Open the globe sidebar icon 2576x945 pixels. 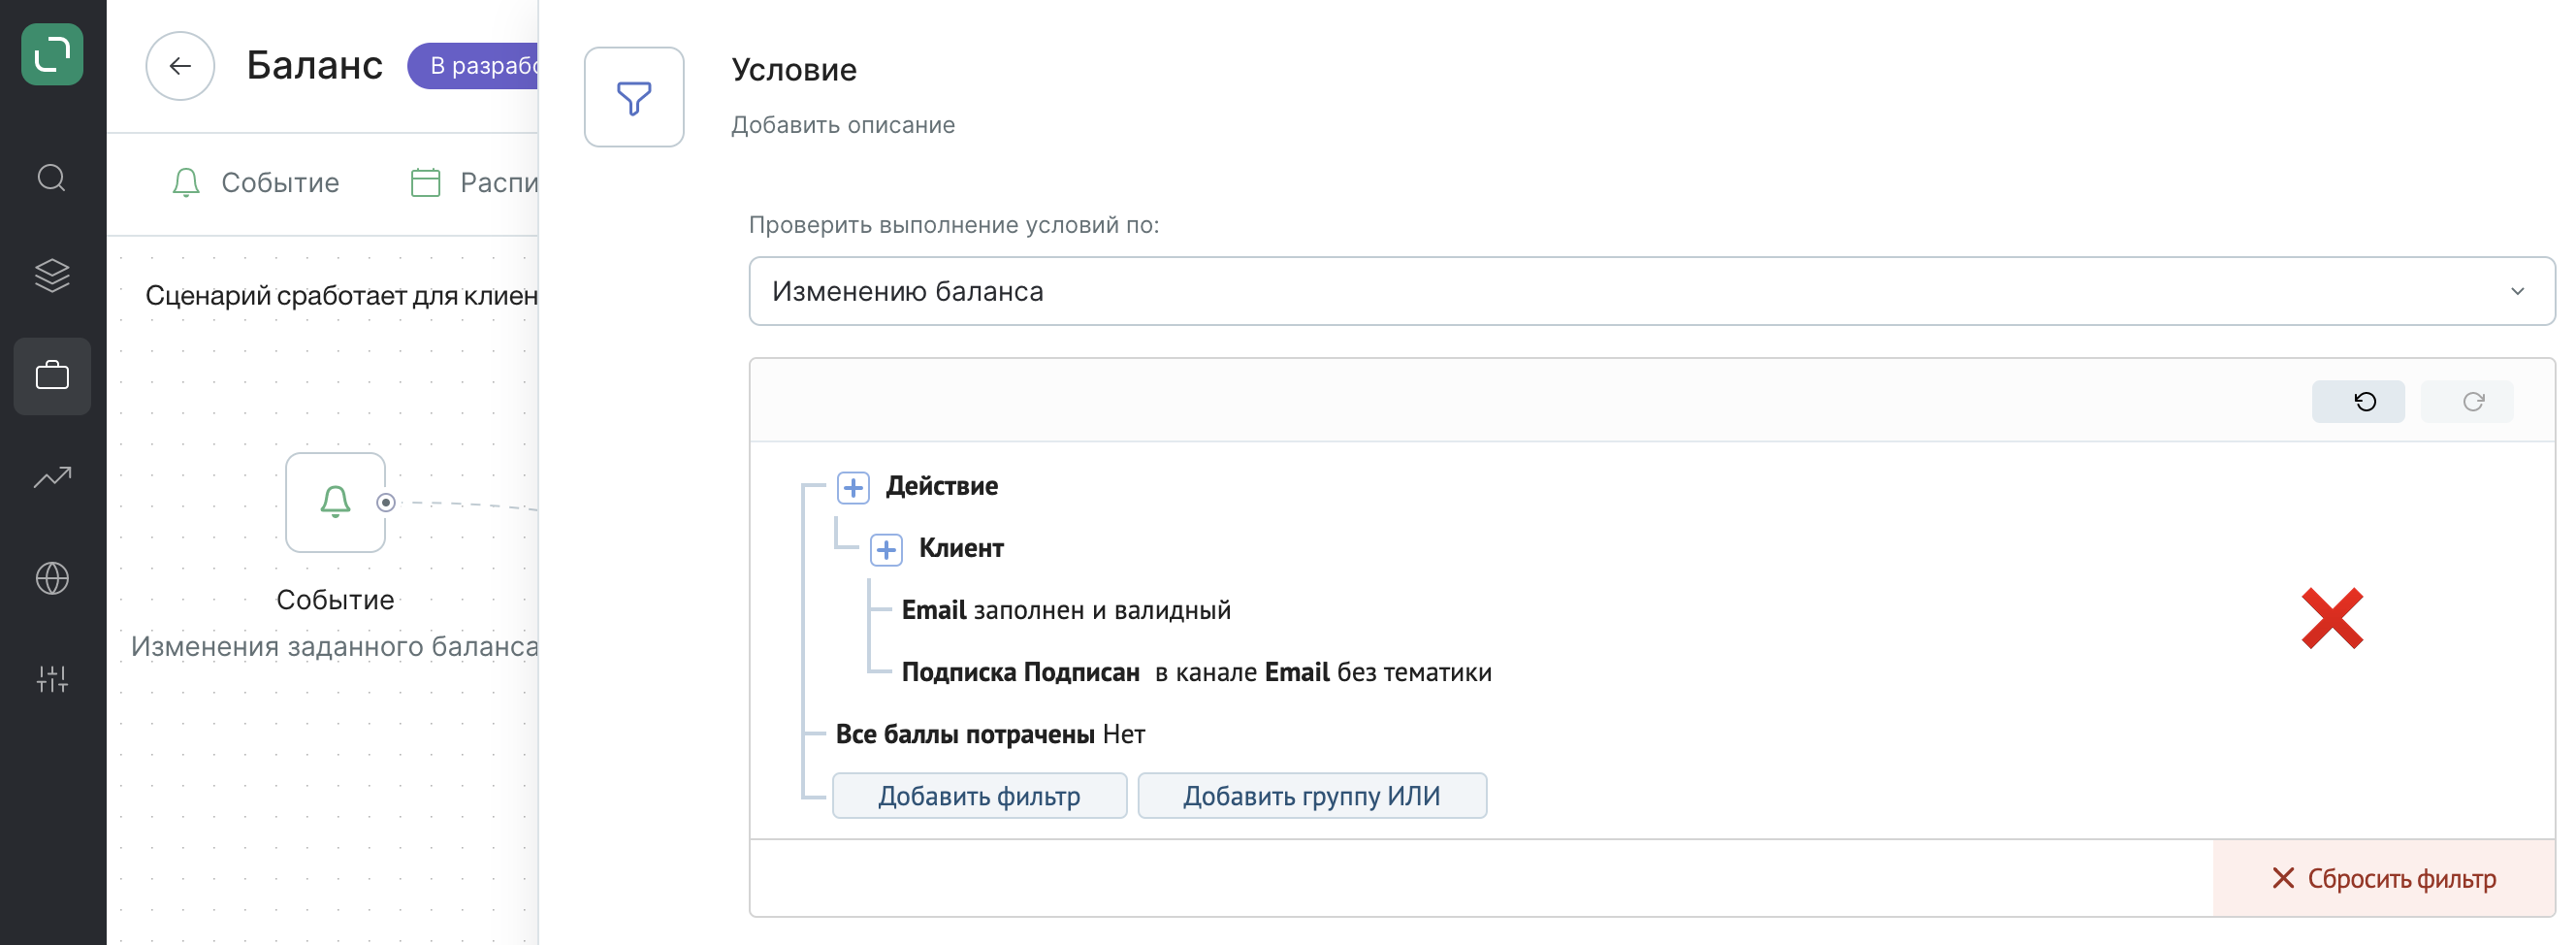tap(52, 578)
